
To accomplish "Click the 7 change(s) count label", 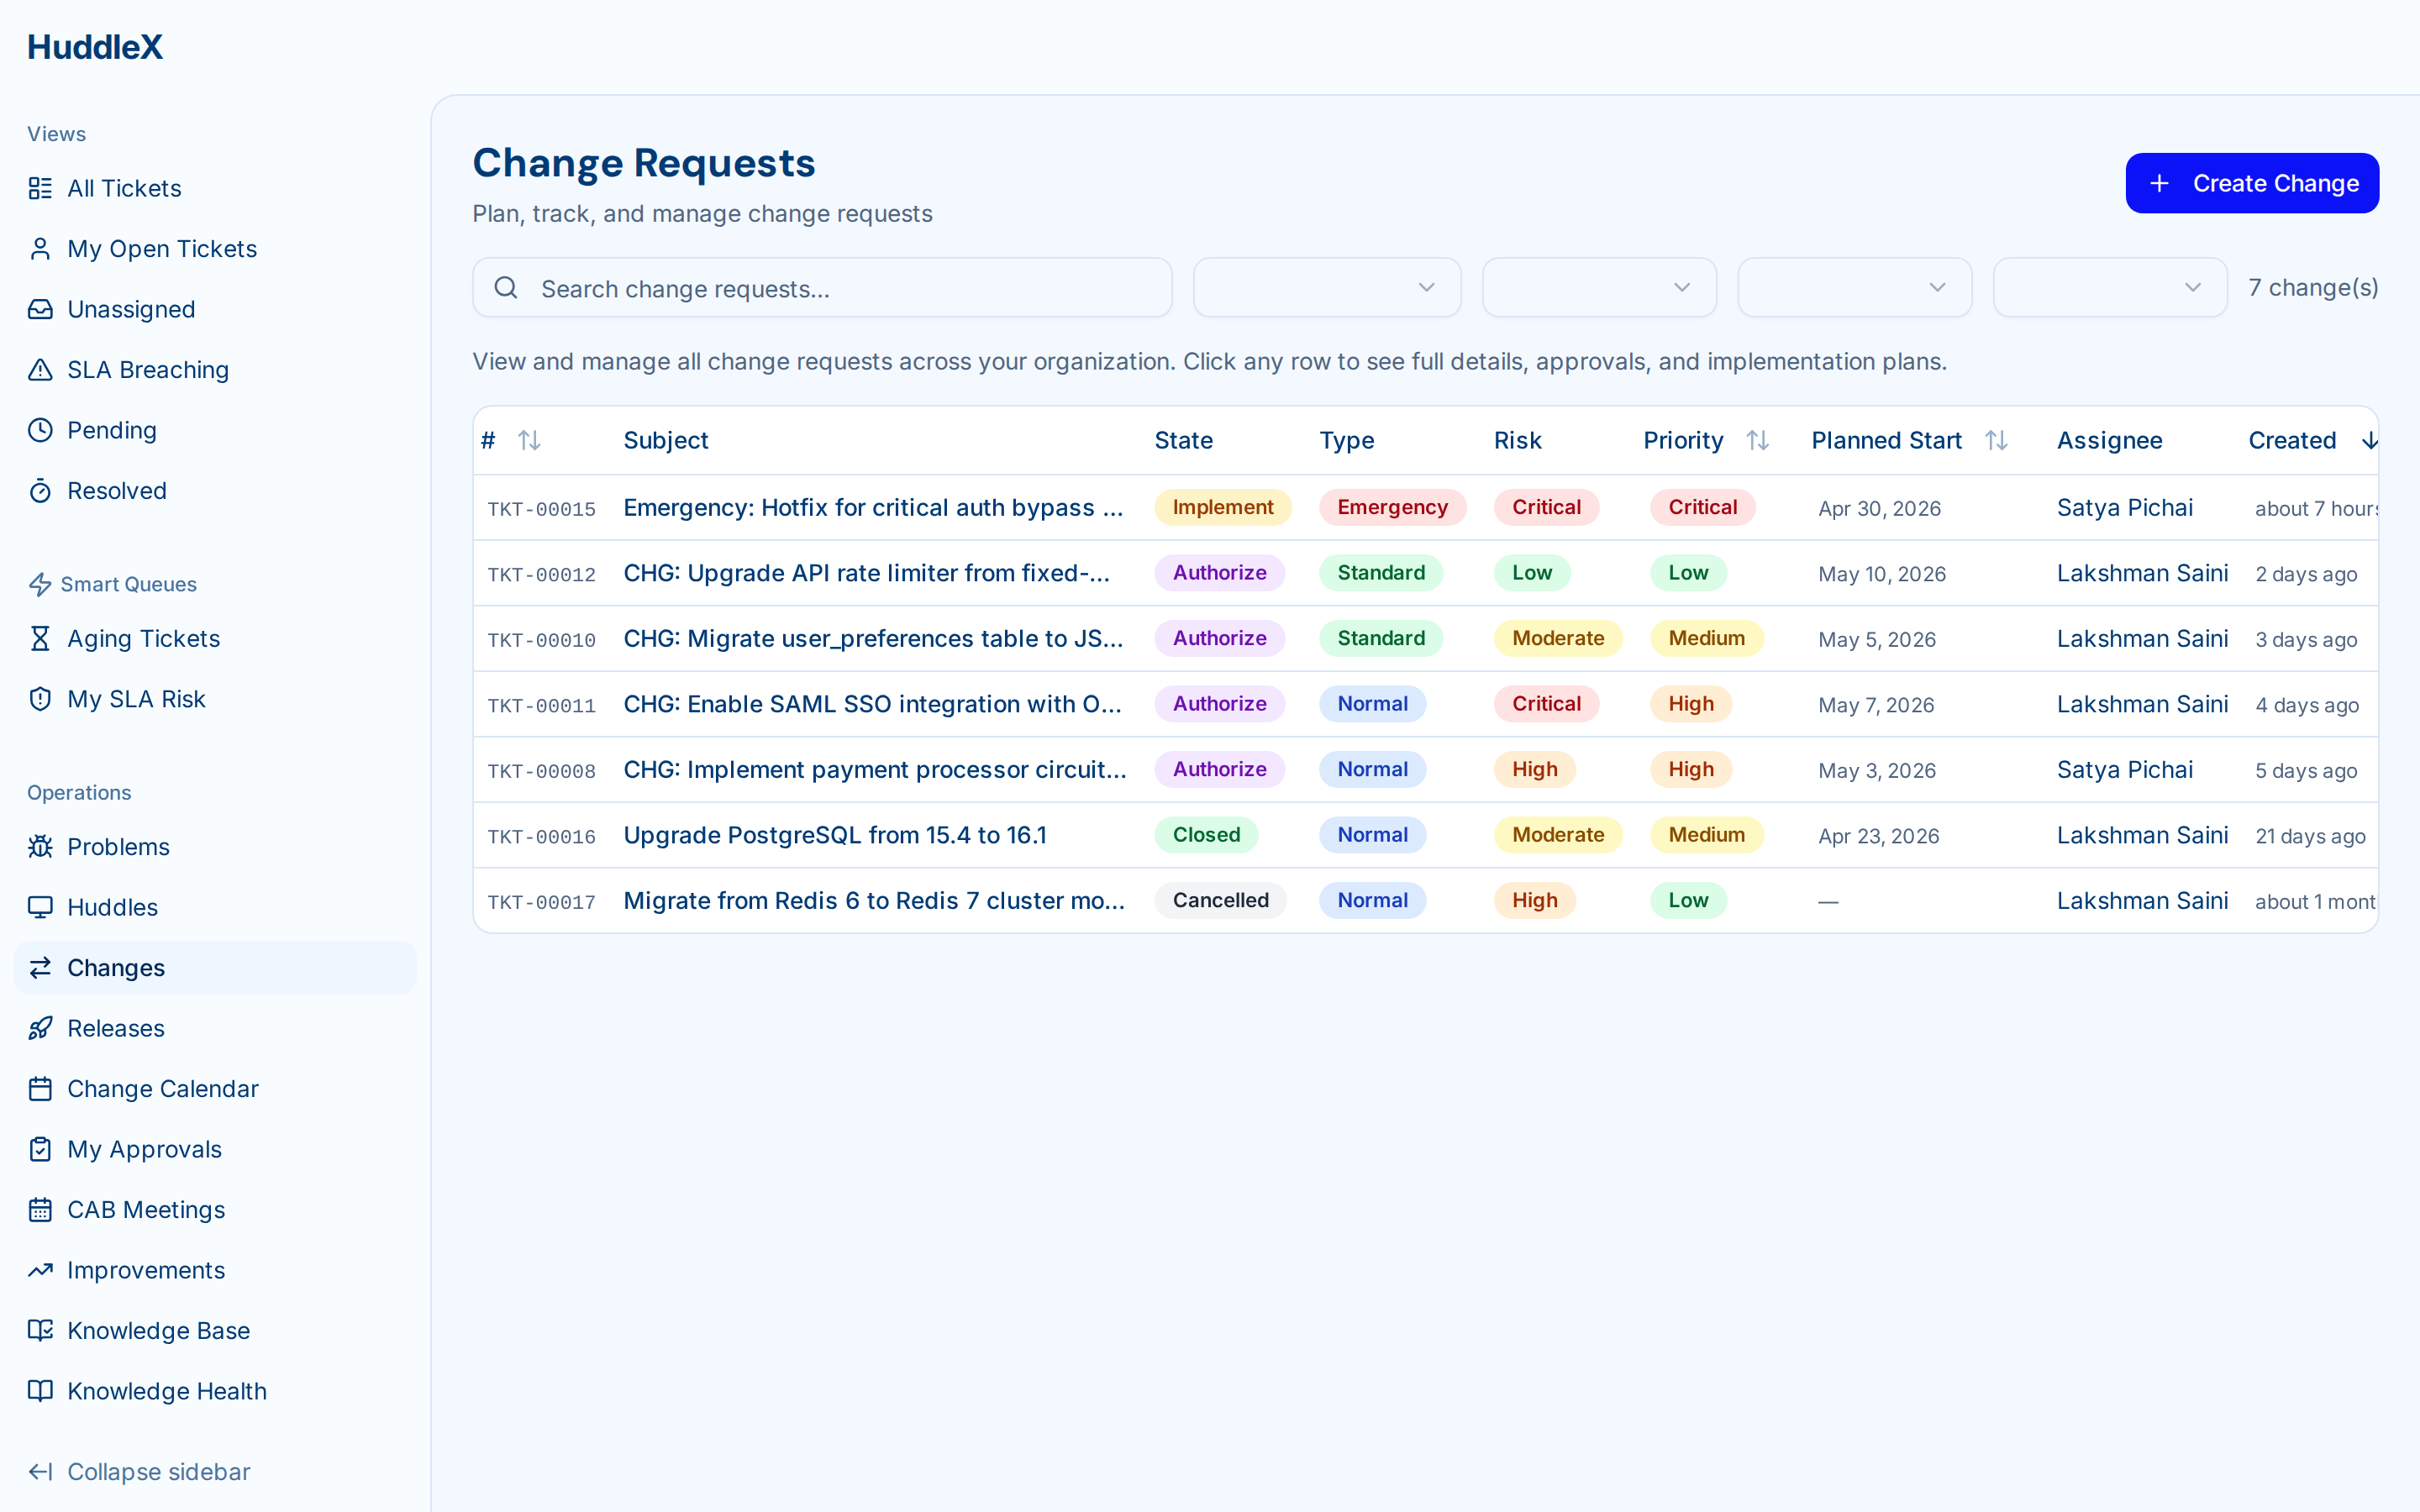I will pos(2313,288).
